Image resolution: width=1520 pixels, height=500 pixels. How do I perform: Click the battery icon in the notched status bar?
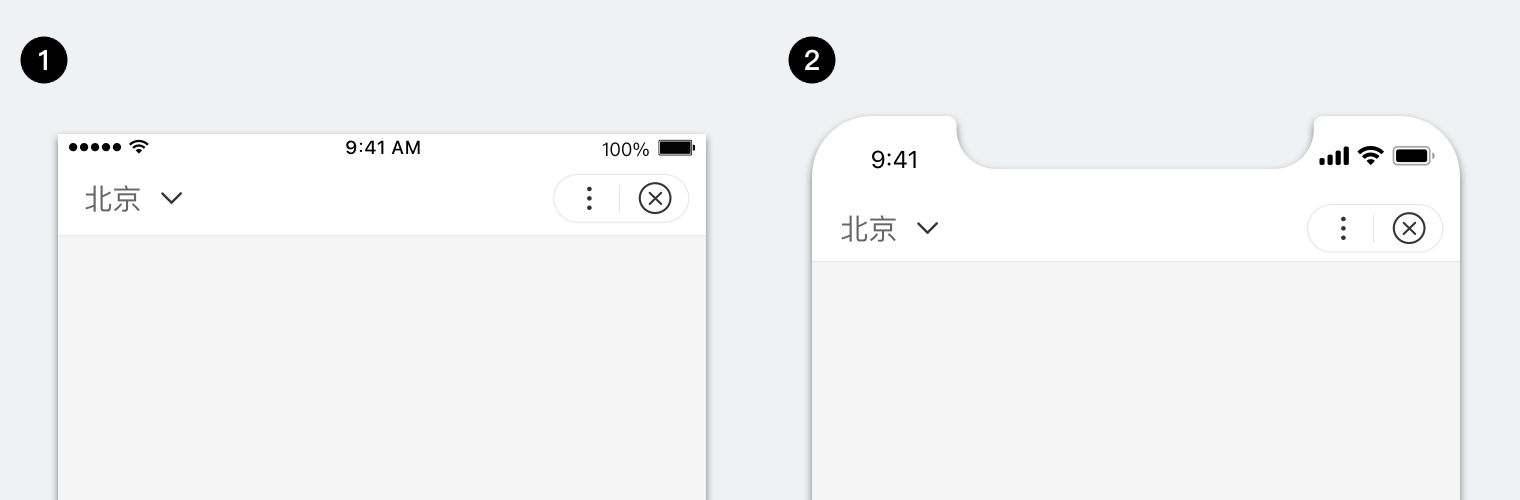pos(1413,156)
